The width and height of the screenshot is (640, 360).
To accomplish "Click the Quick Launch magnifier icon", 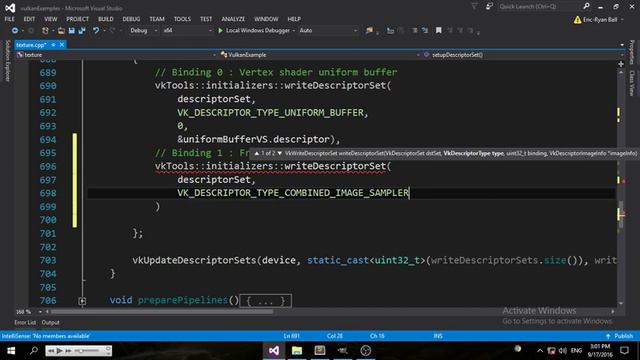I will point(587,6).
